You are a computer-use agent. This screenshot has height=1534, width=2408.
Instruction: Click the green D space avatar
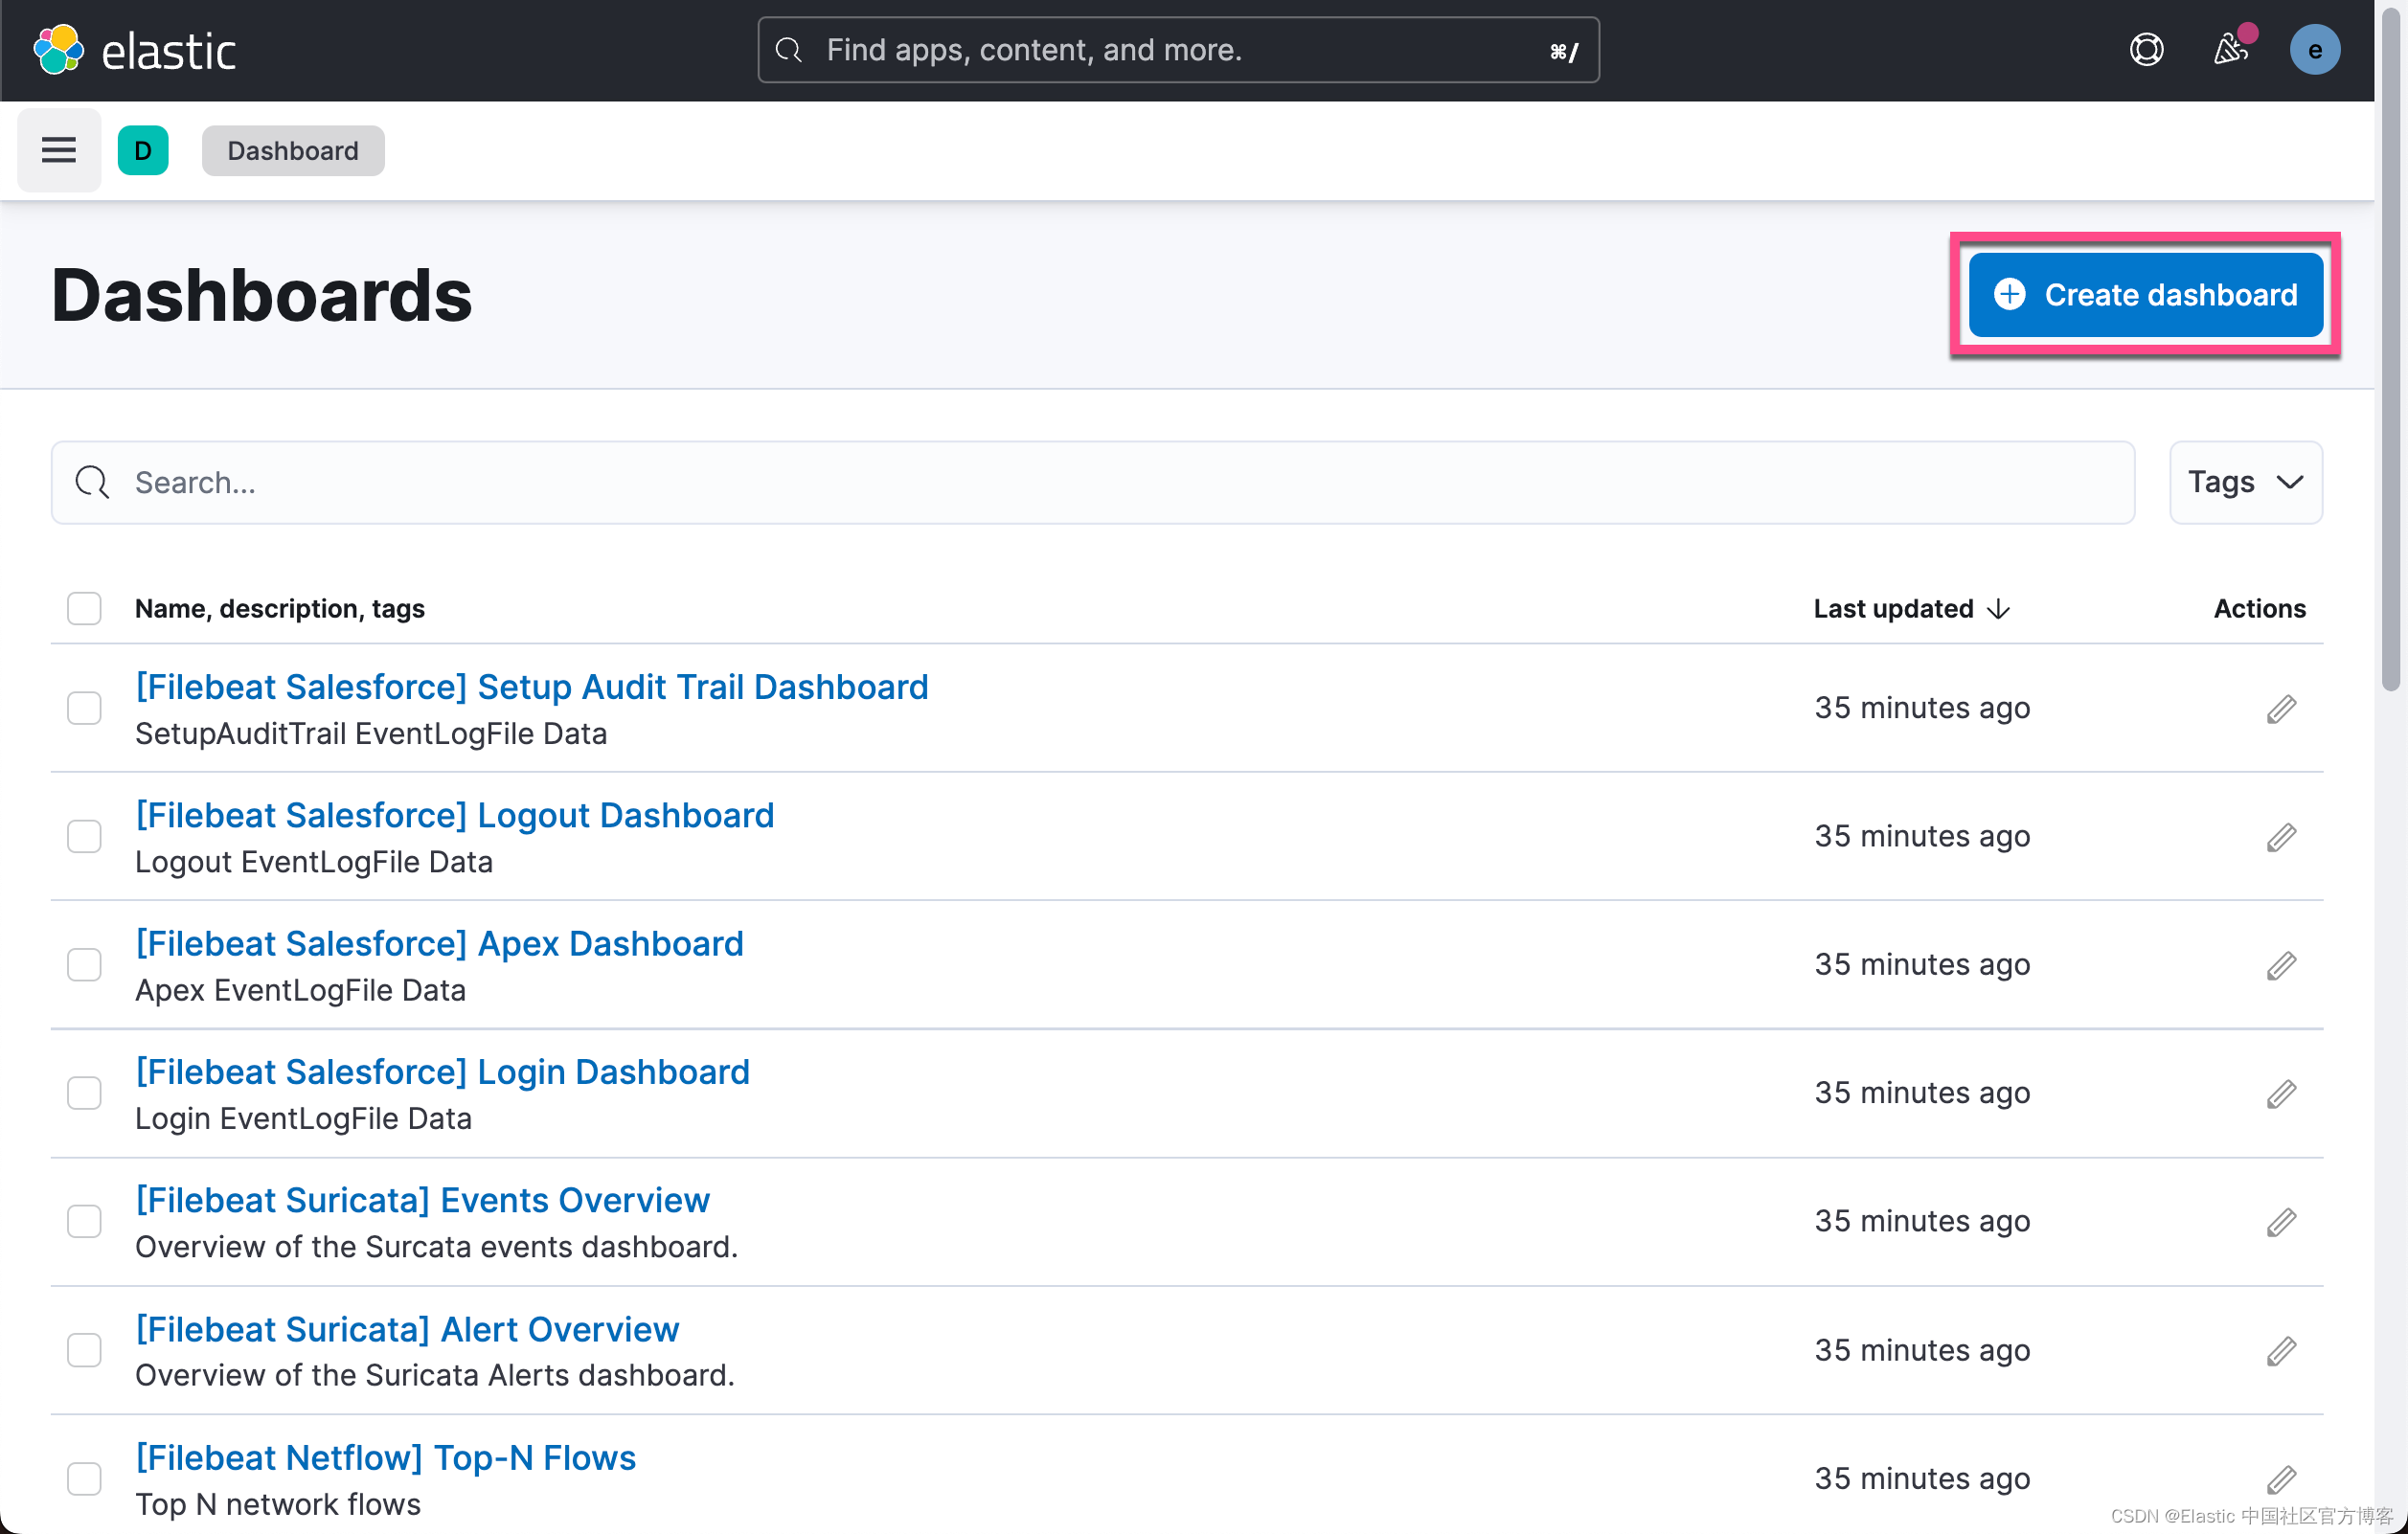pos(143,150)
